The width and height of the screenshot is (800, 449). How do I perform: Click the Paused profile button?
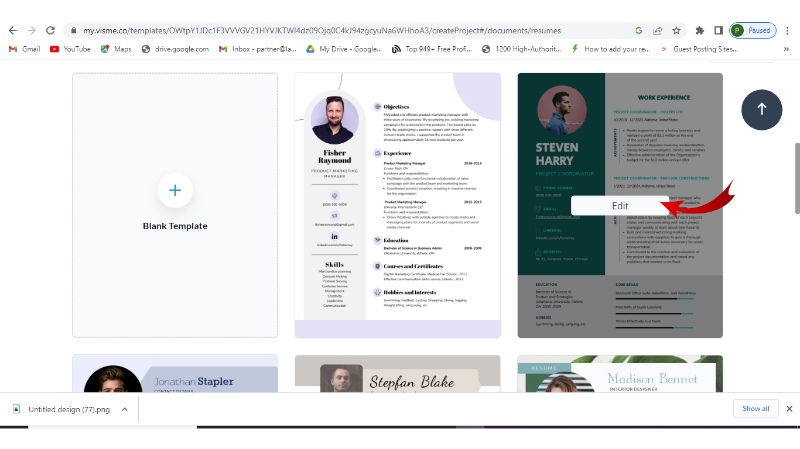(752, 31)
